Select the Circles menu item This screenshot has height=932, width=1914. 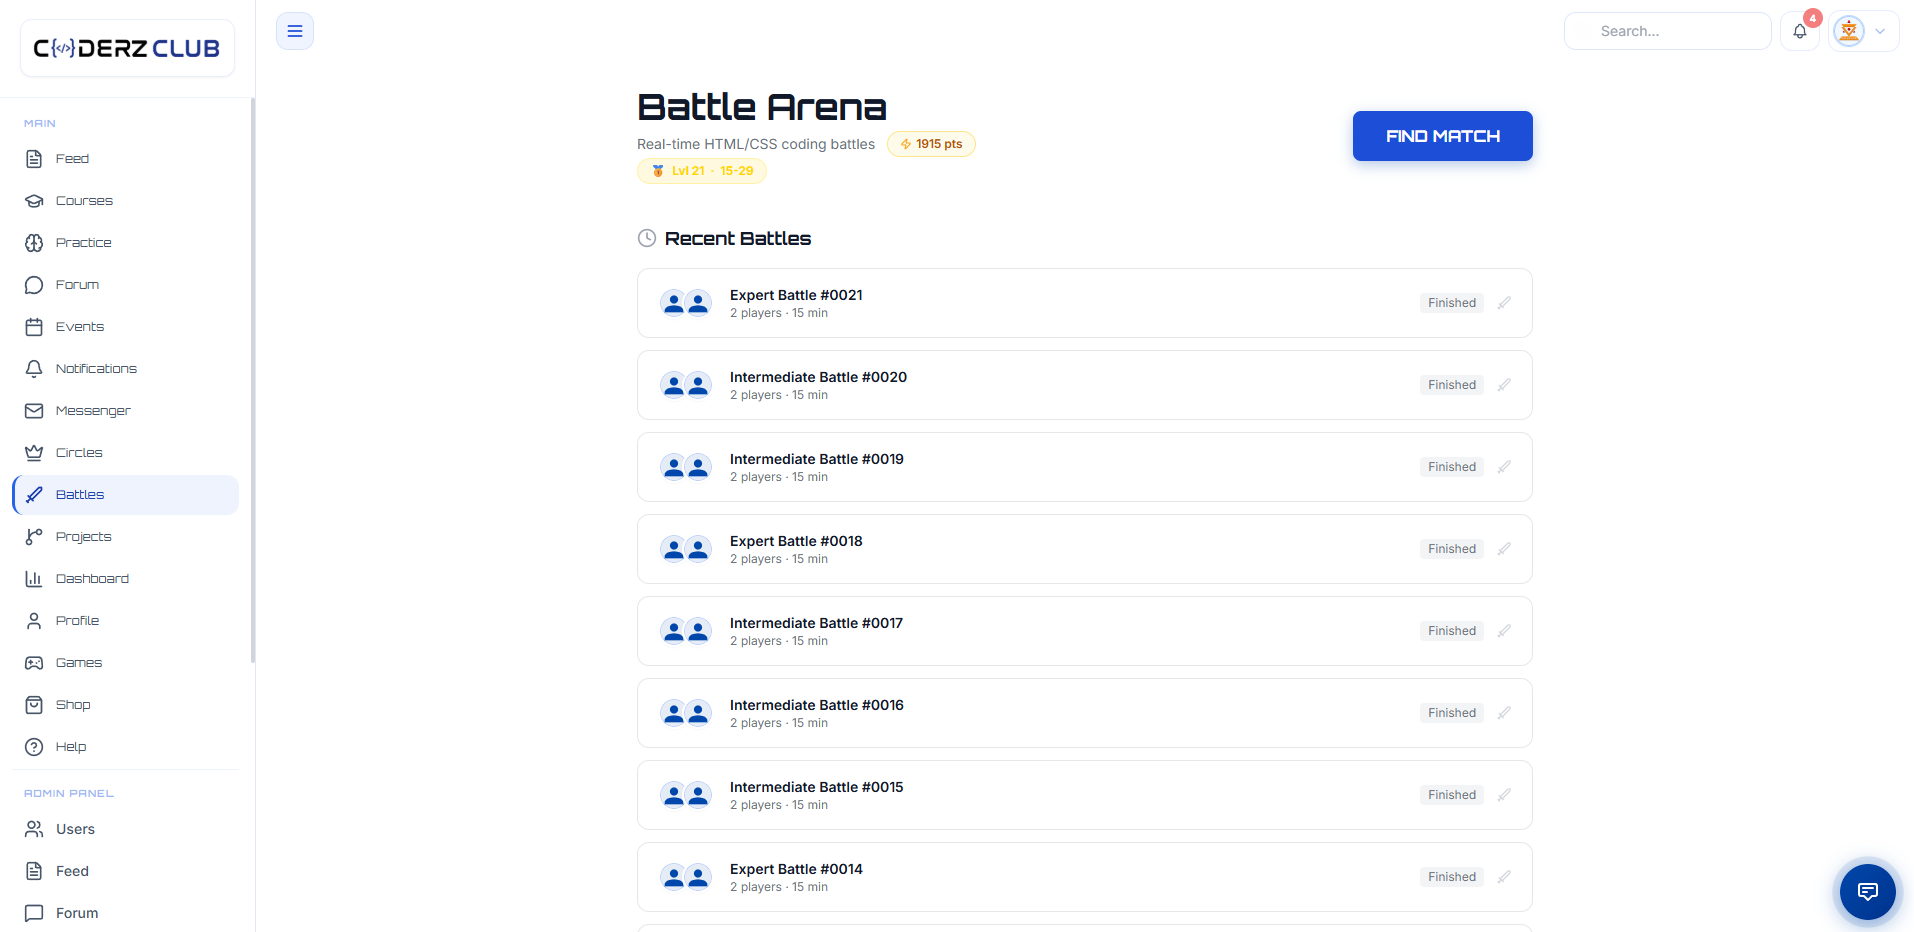(126, 453)
